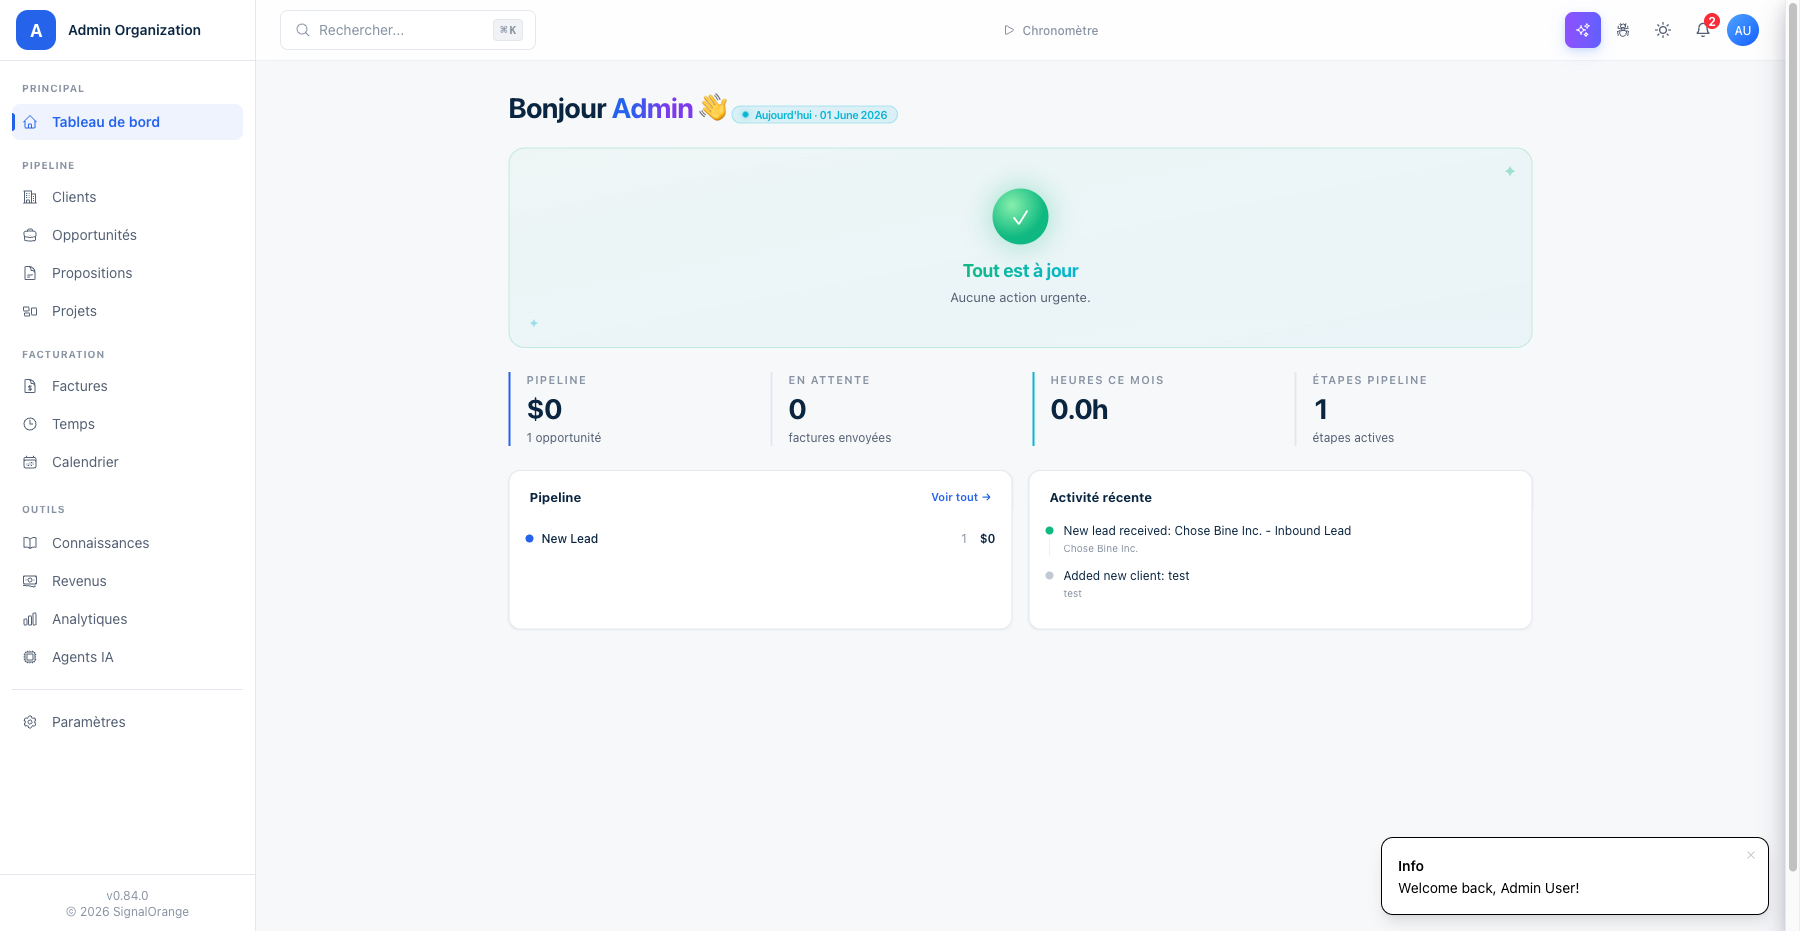Screen dimensions: 1800x931
Task: Open Opportunités briefcase icon
Action: point(30,235)
